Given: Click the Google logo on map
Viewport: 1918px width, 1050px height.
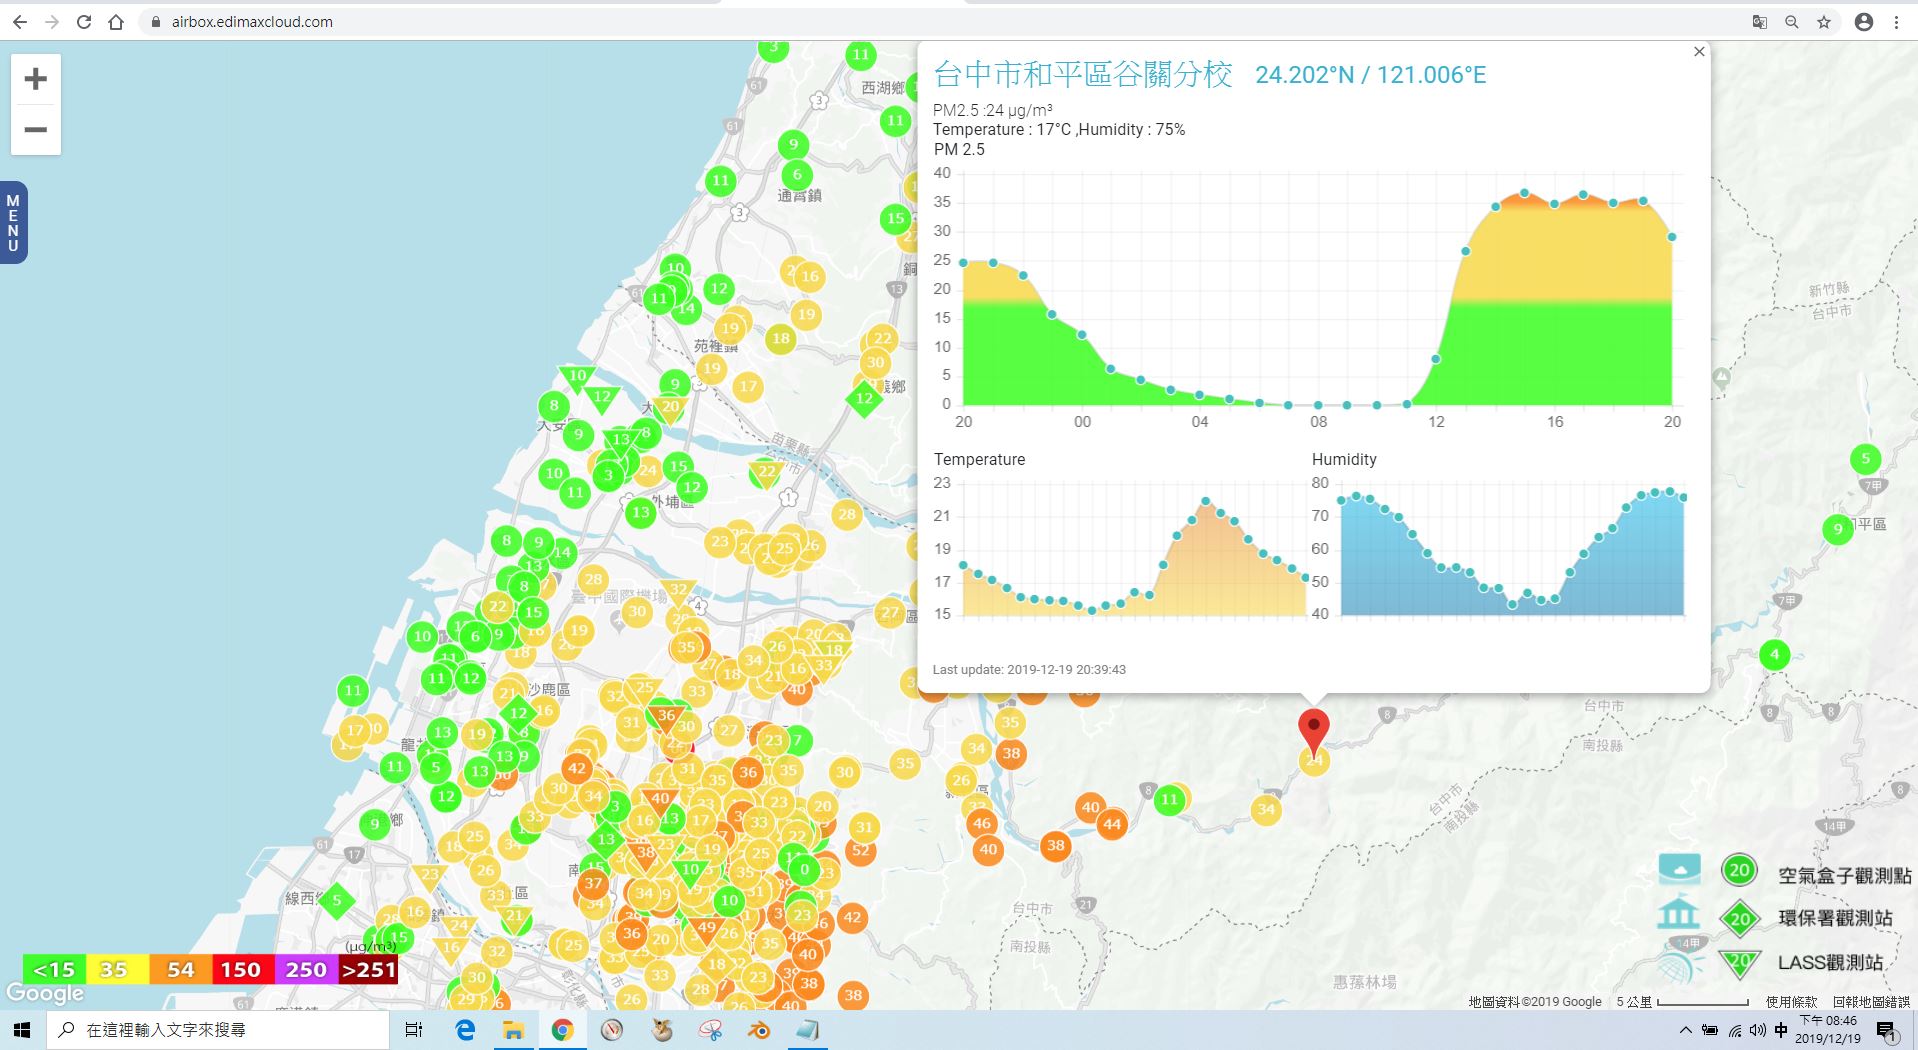Looking at the screenshot, I should [45, 994].
